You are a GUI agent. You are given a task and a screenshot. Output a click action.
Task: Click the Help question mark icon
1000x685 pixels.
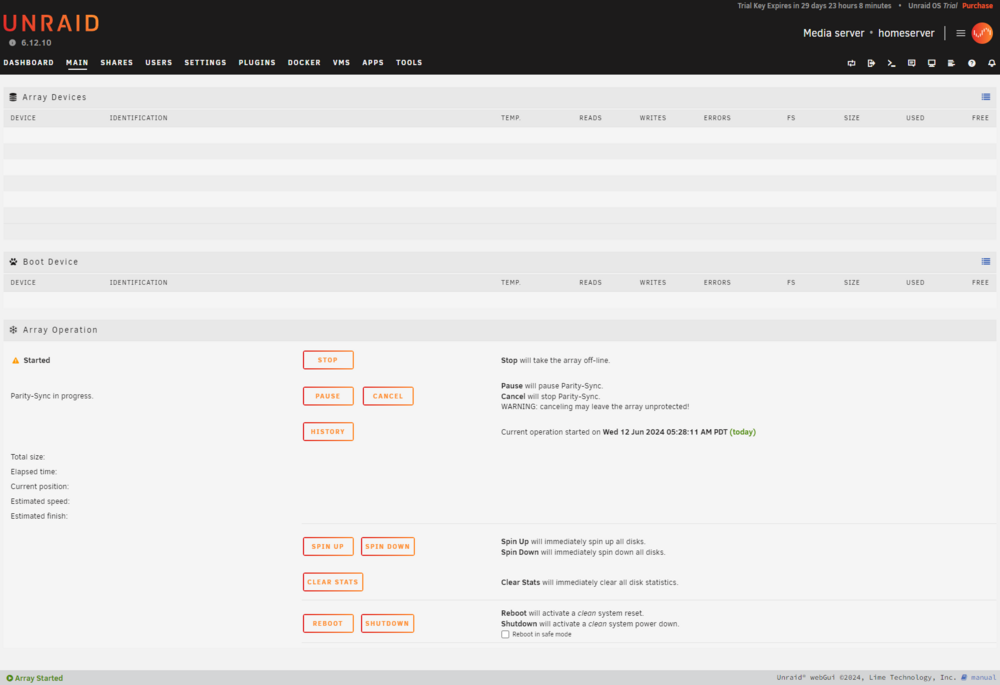972,63
